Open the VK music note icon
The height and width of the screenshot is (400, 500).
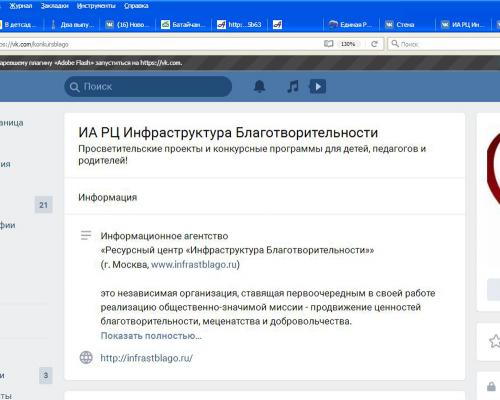[293, 86]
